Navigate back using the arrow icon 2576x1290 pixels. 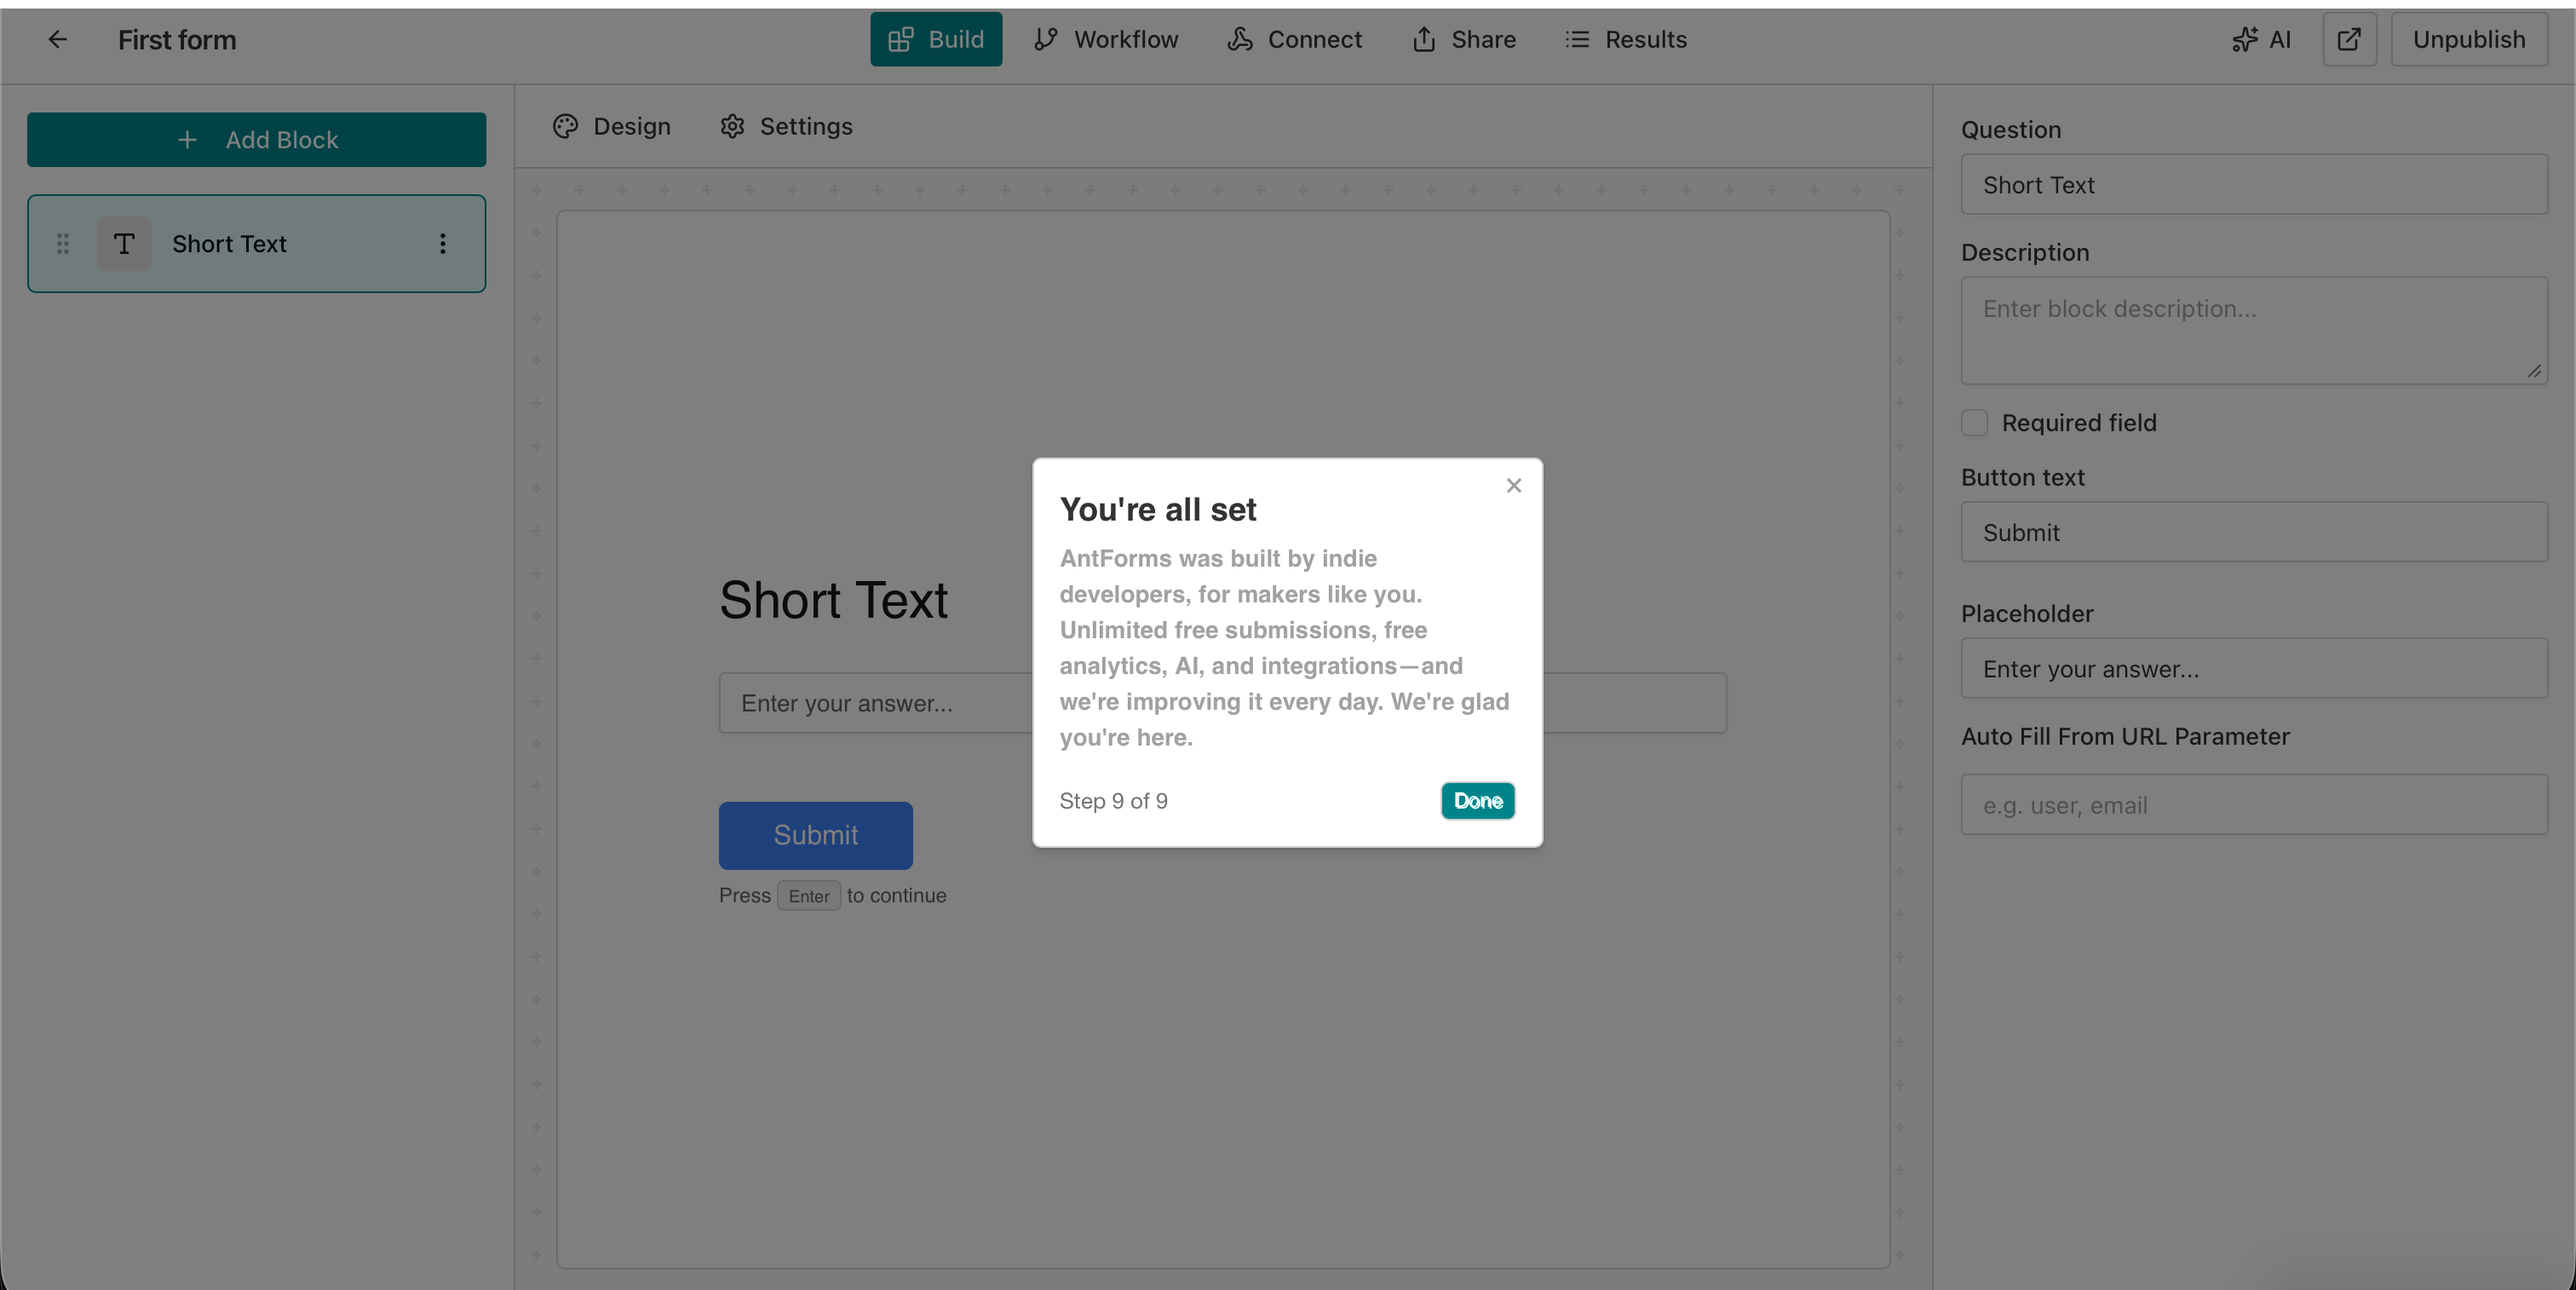(x=57, y=39)
